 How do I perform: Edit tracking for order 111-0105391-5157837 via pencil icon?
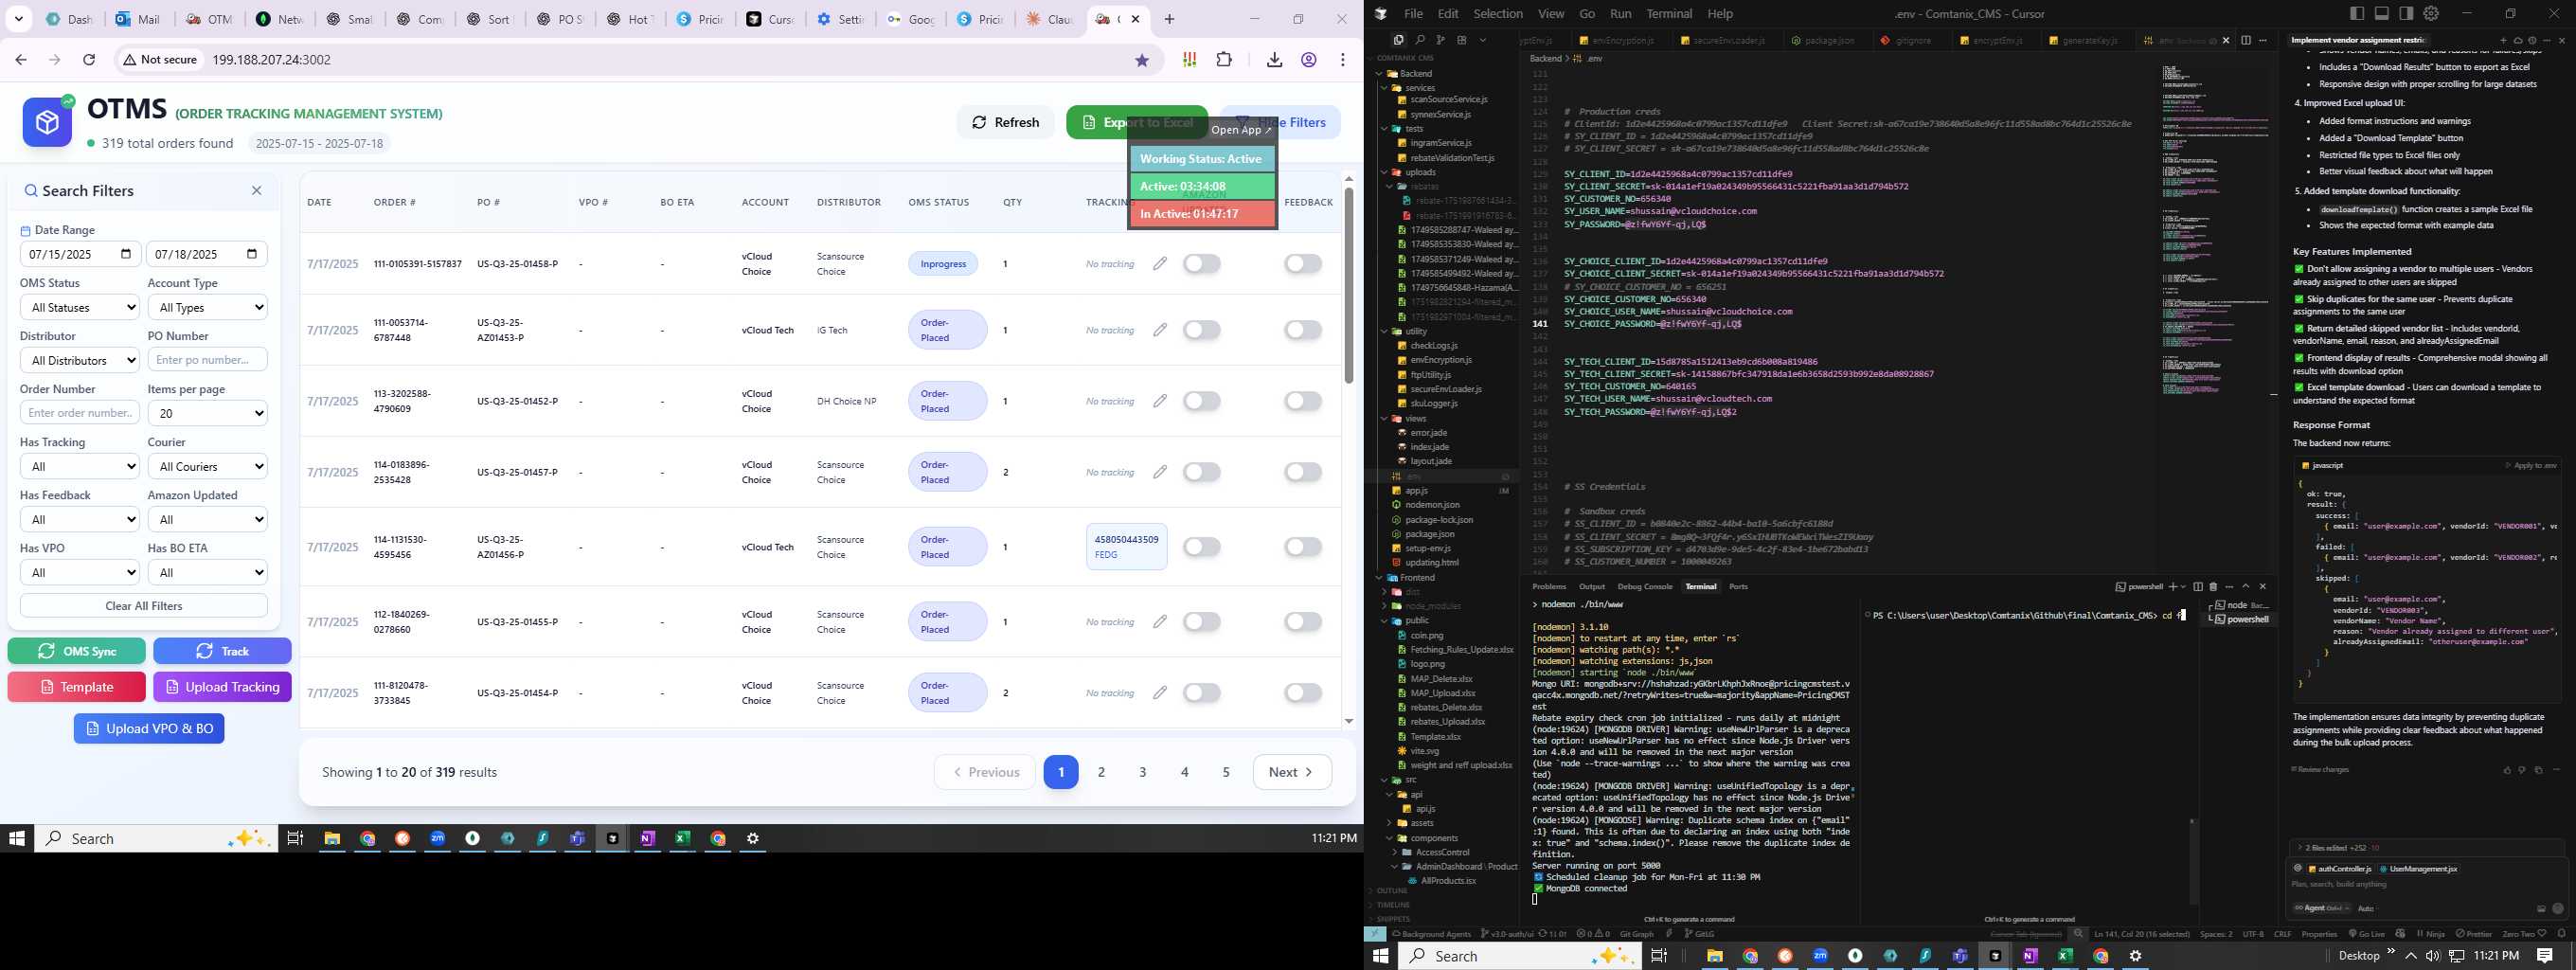click(1160, 264)
